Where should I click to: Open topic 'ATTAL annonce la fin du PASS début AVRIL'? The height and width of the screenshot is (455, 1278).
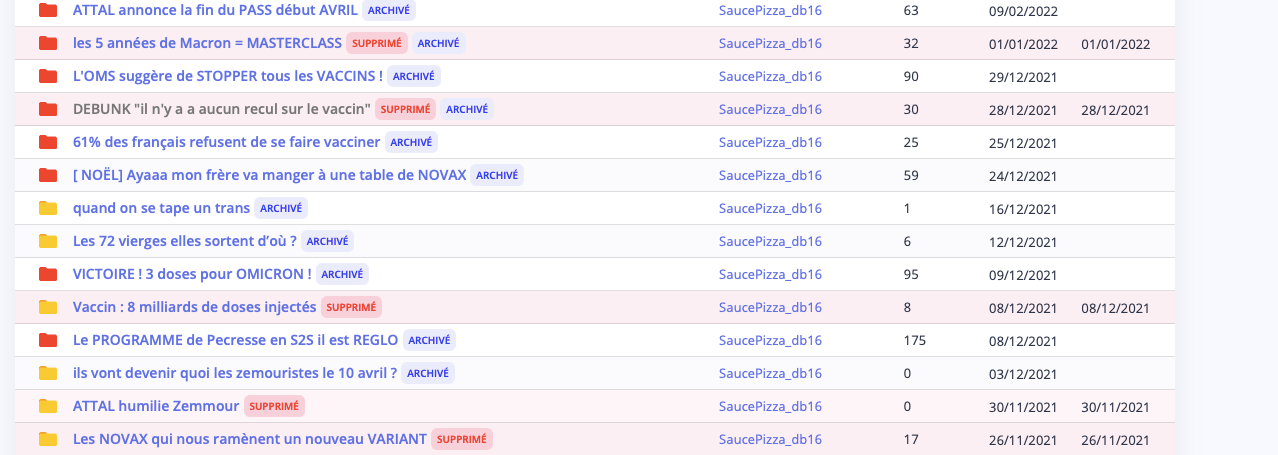click(215, 10)
